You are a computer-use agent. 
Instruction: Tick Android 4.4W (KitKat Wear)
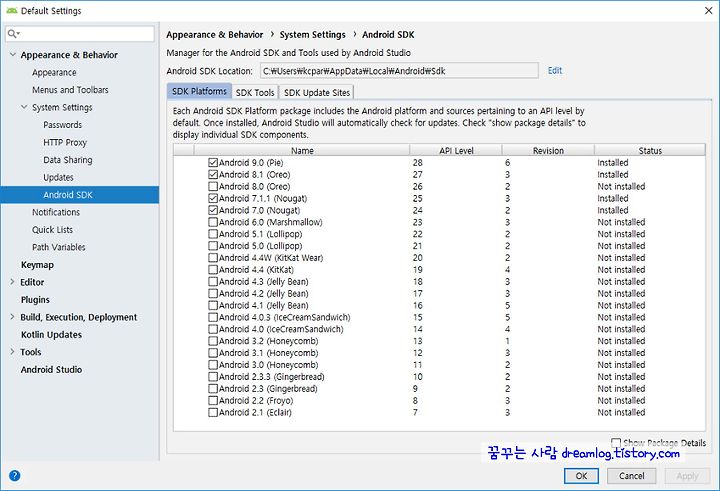[213, 258]
